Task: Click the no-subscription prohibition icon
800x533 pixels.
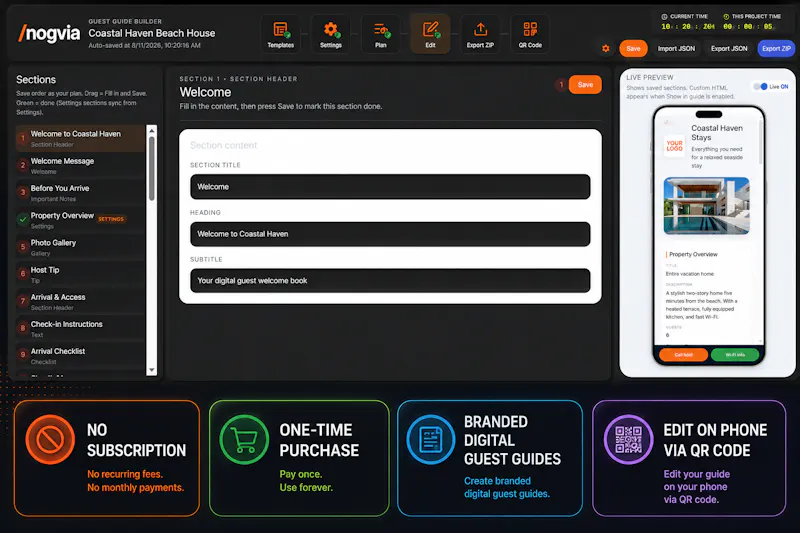Action: [50, 439]
